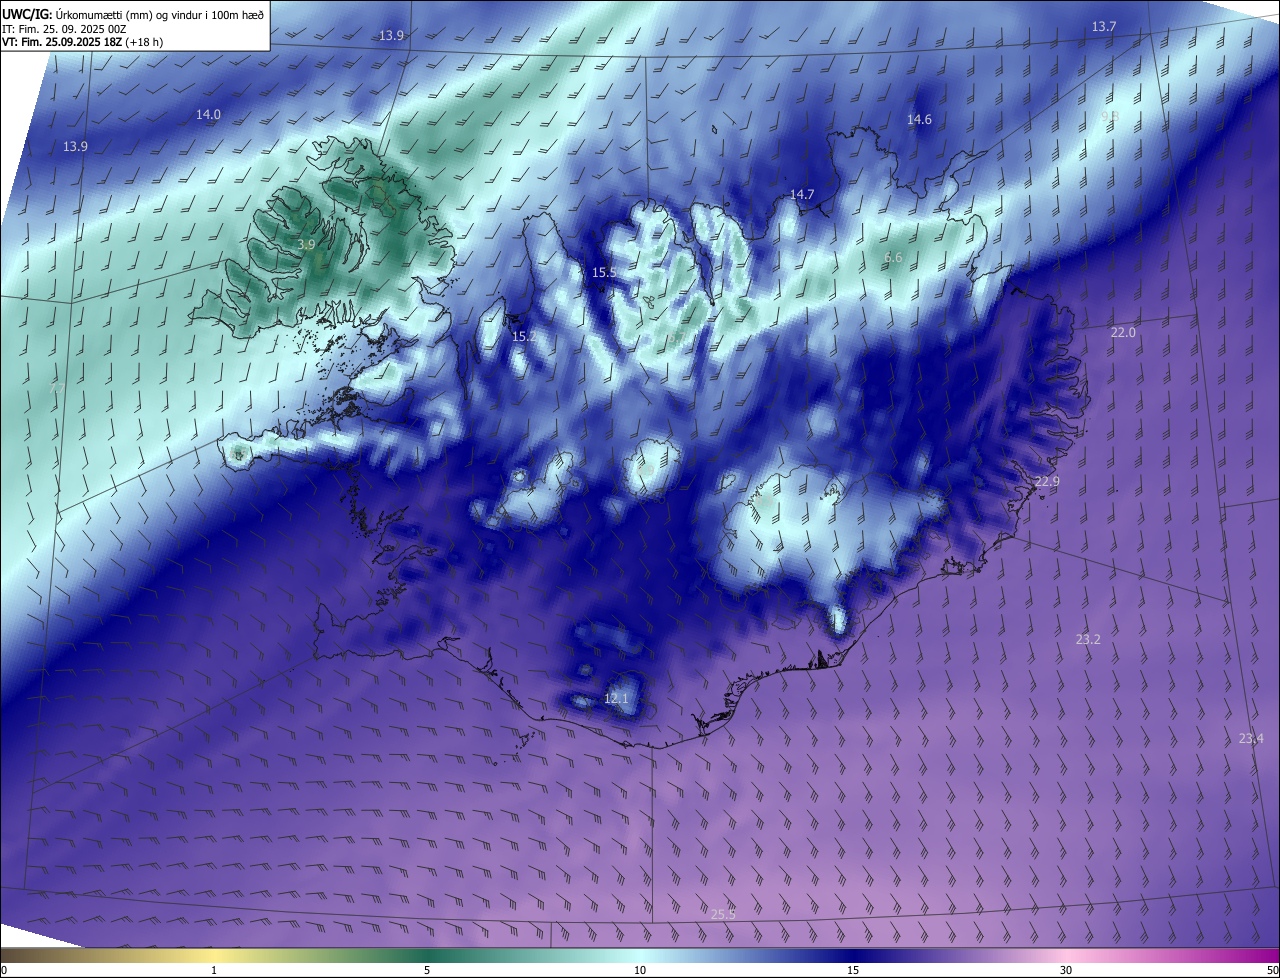Click the 23.2 value on the map

tap(1088, 639)
